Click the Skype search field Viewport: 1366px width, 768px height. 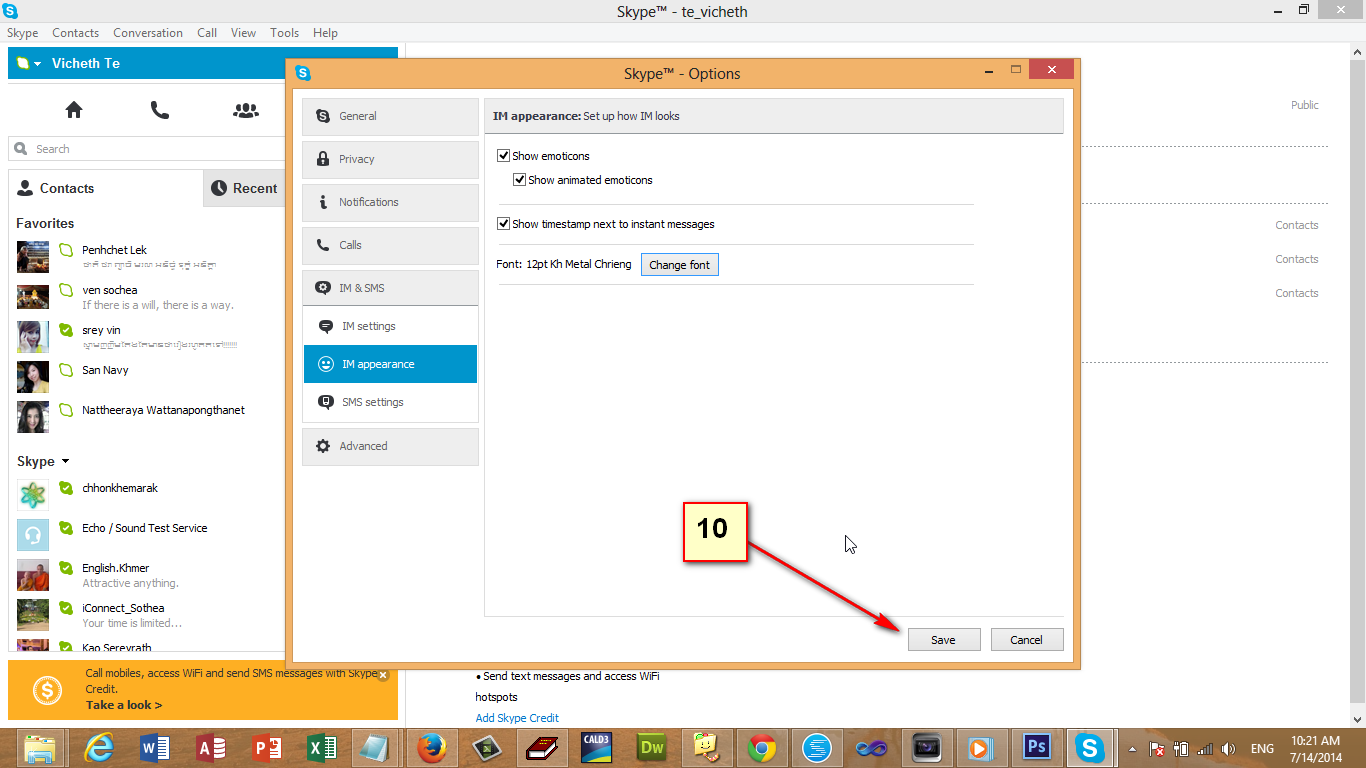[x=148, y=149]
